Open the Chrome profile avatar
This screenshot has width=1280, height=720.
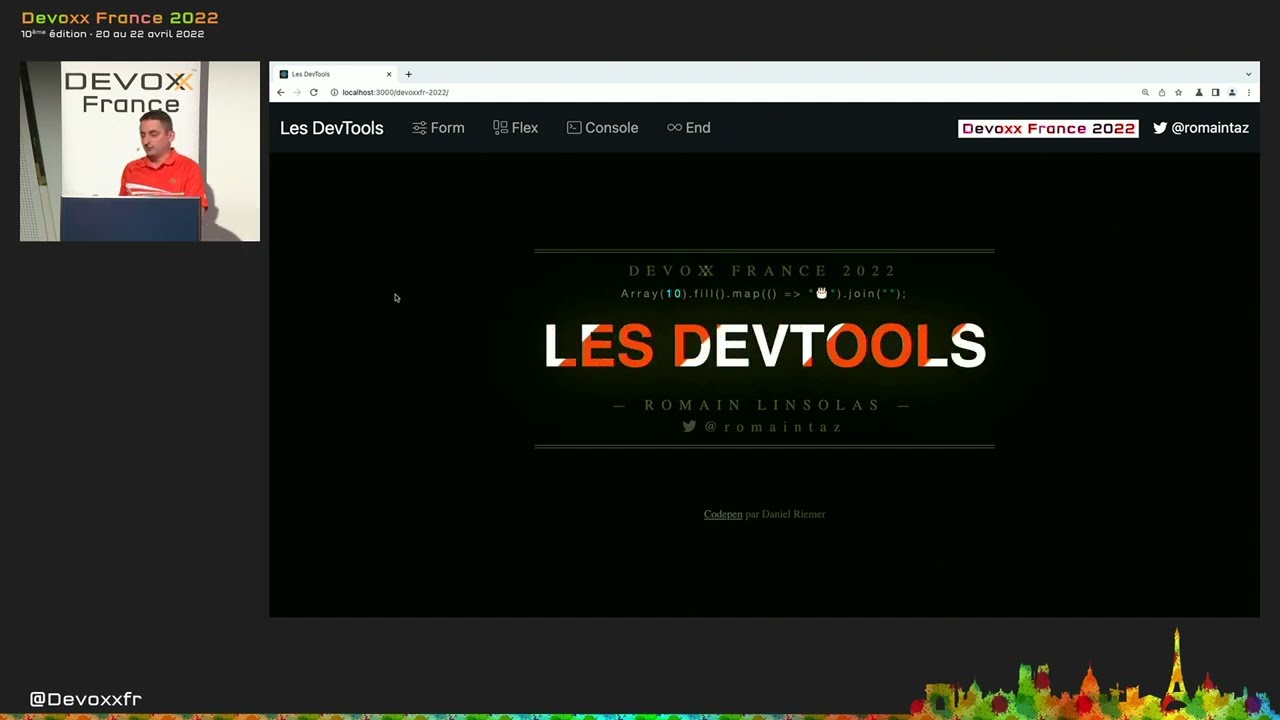(x=1232, y=92)
